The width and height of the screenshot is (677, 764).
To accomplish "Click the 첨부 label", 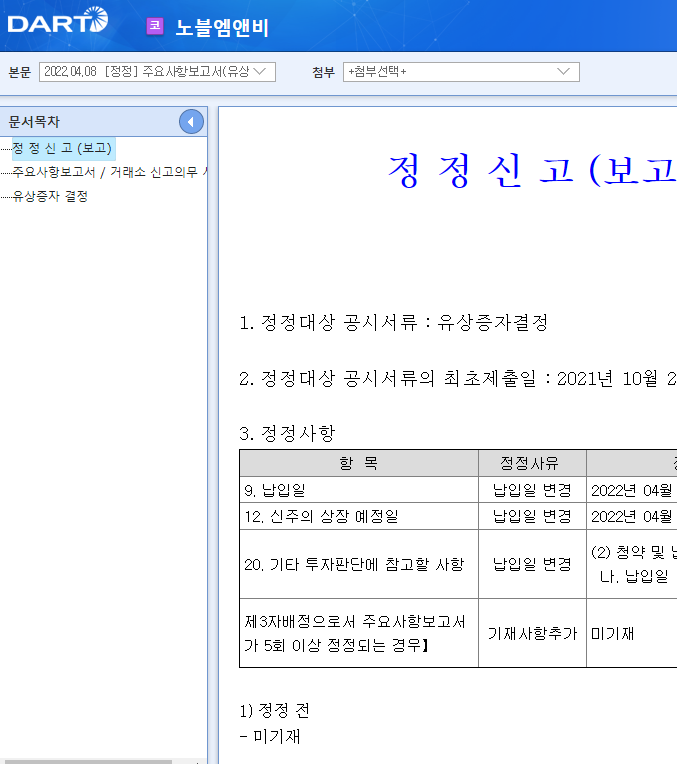I will [x=324, y=72].
